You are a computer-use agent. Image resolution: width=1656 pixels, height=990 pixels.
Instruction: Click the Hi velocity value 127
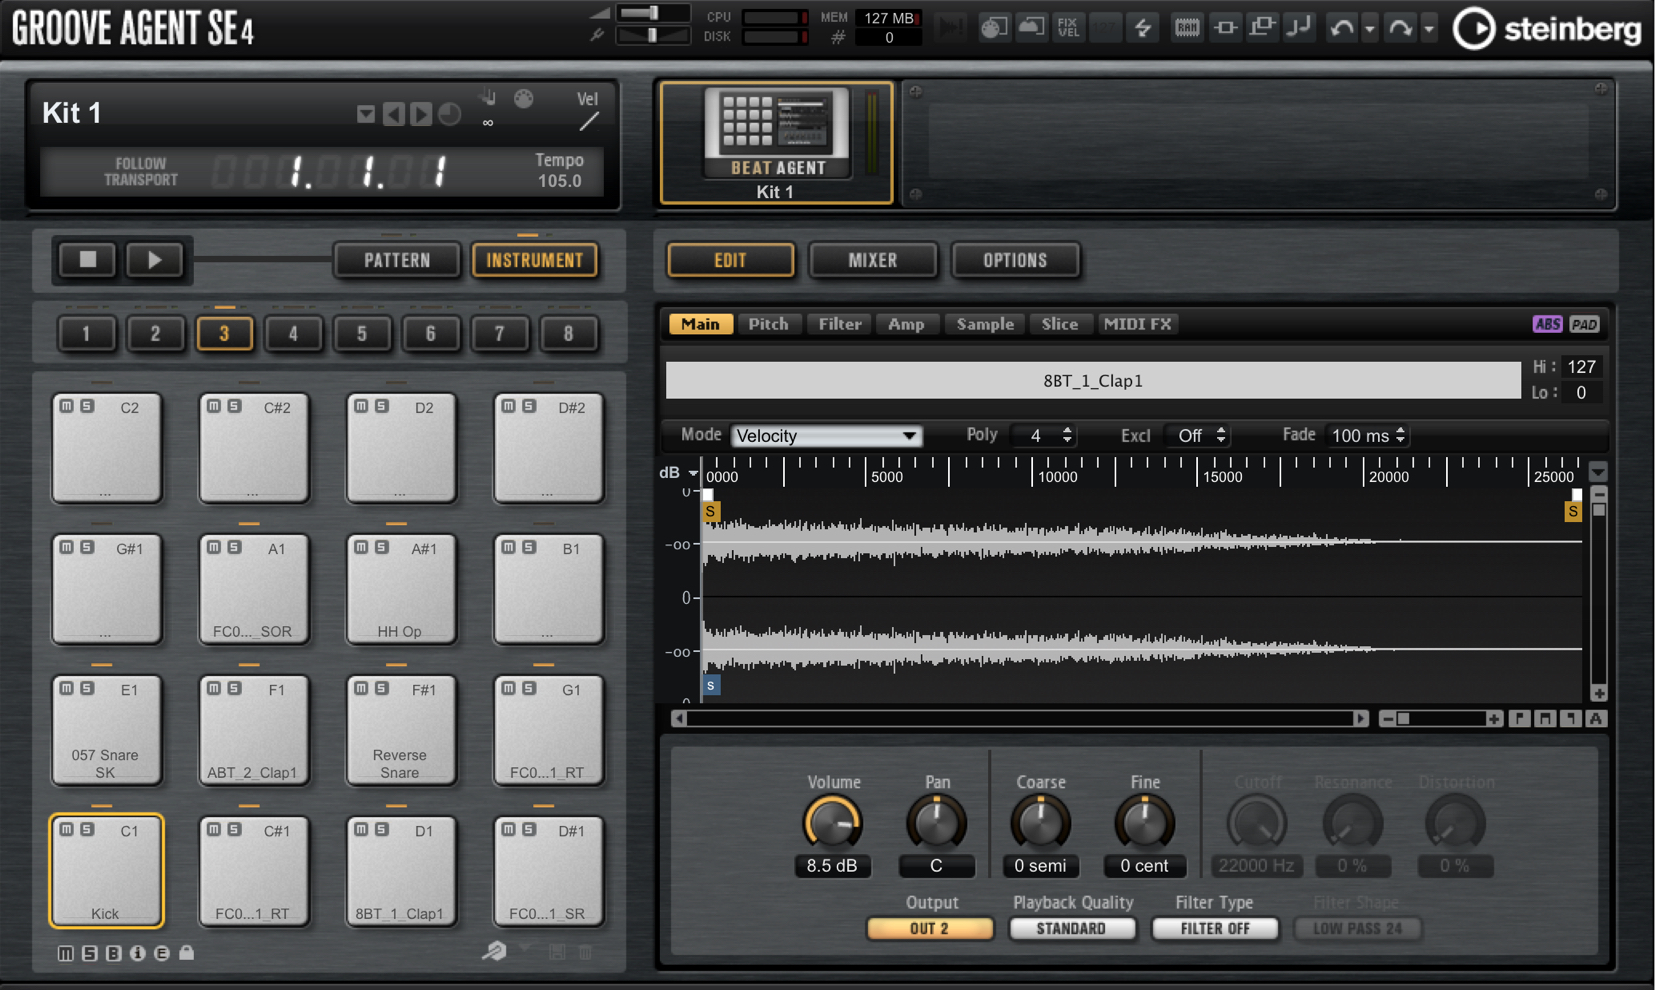tap(1582, 367)
